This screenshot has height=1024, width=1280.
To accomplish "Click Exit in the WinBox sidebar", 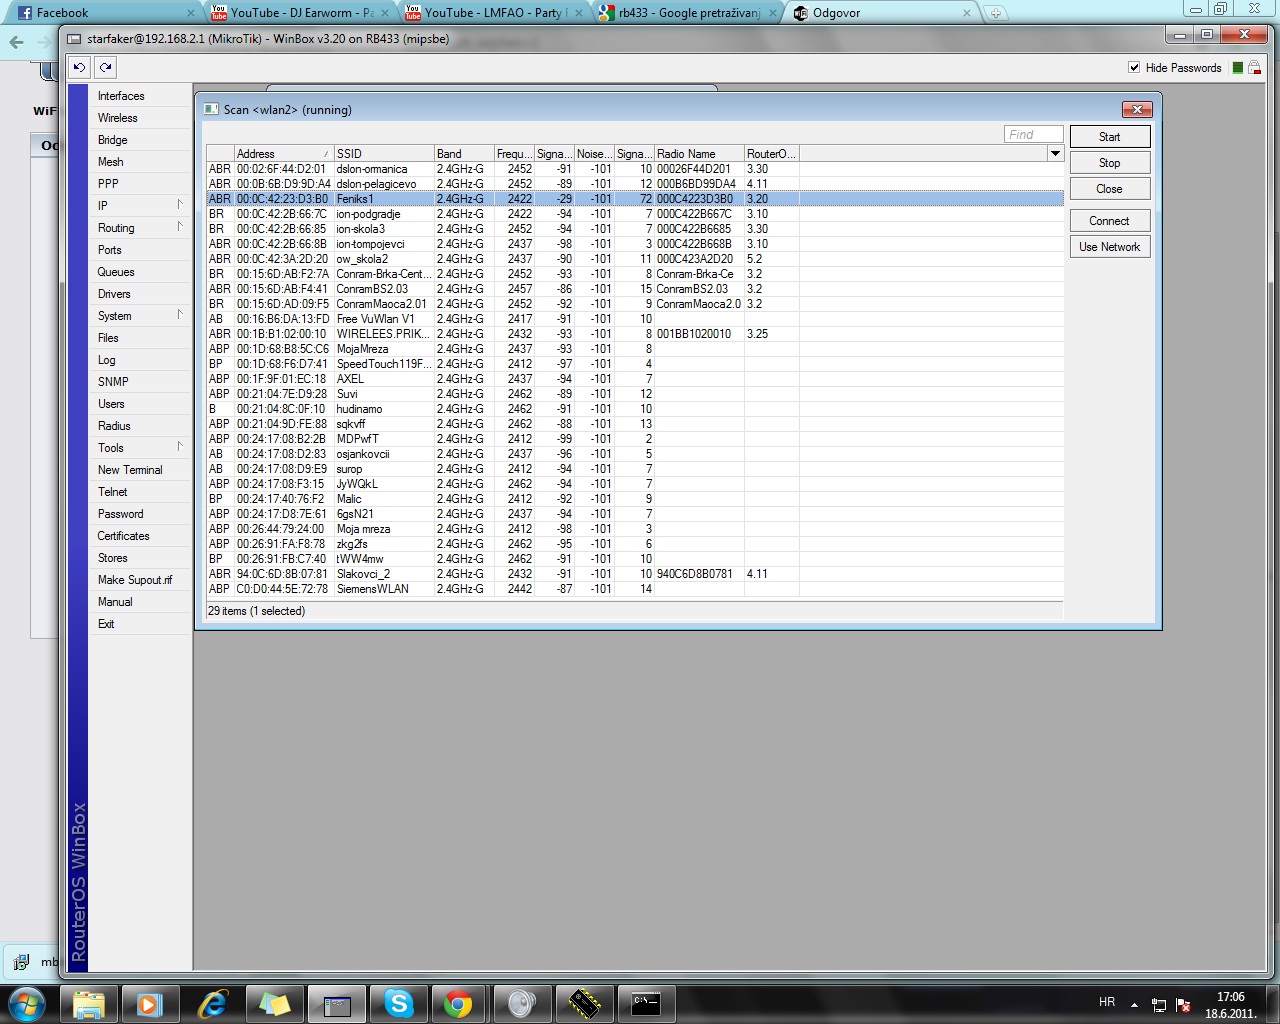I will tap(106, 624).
